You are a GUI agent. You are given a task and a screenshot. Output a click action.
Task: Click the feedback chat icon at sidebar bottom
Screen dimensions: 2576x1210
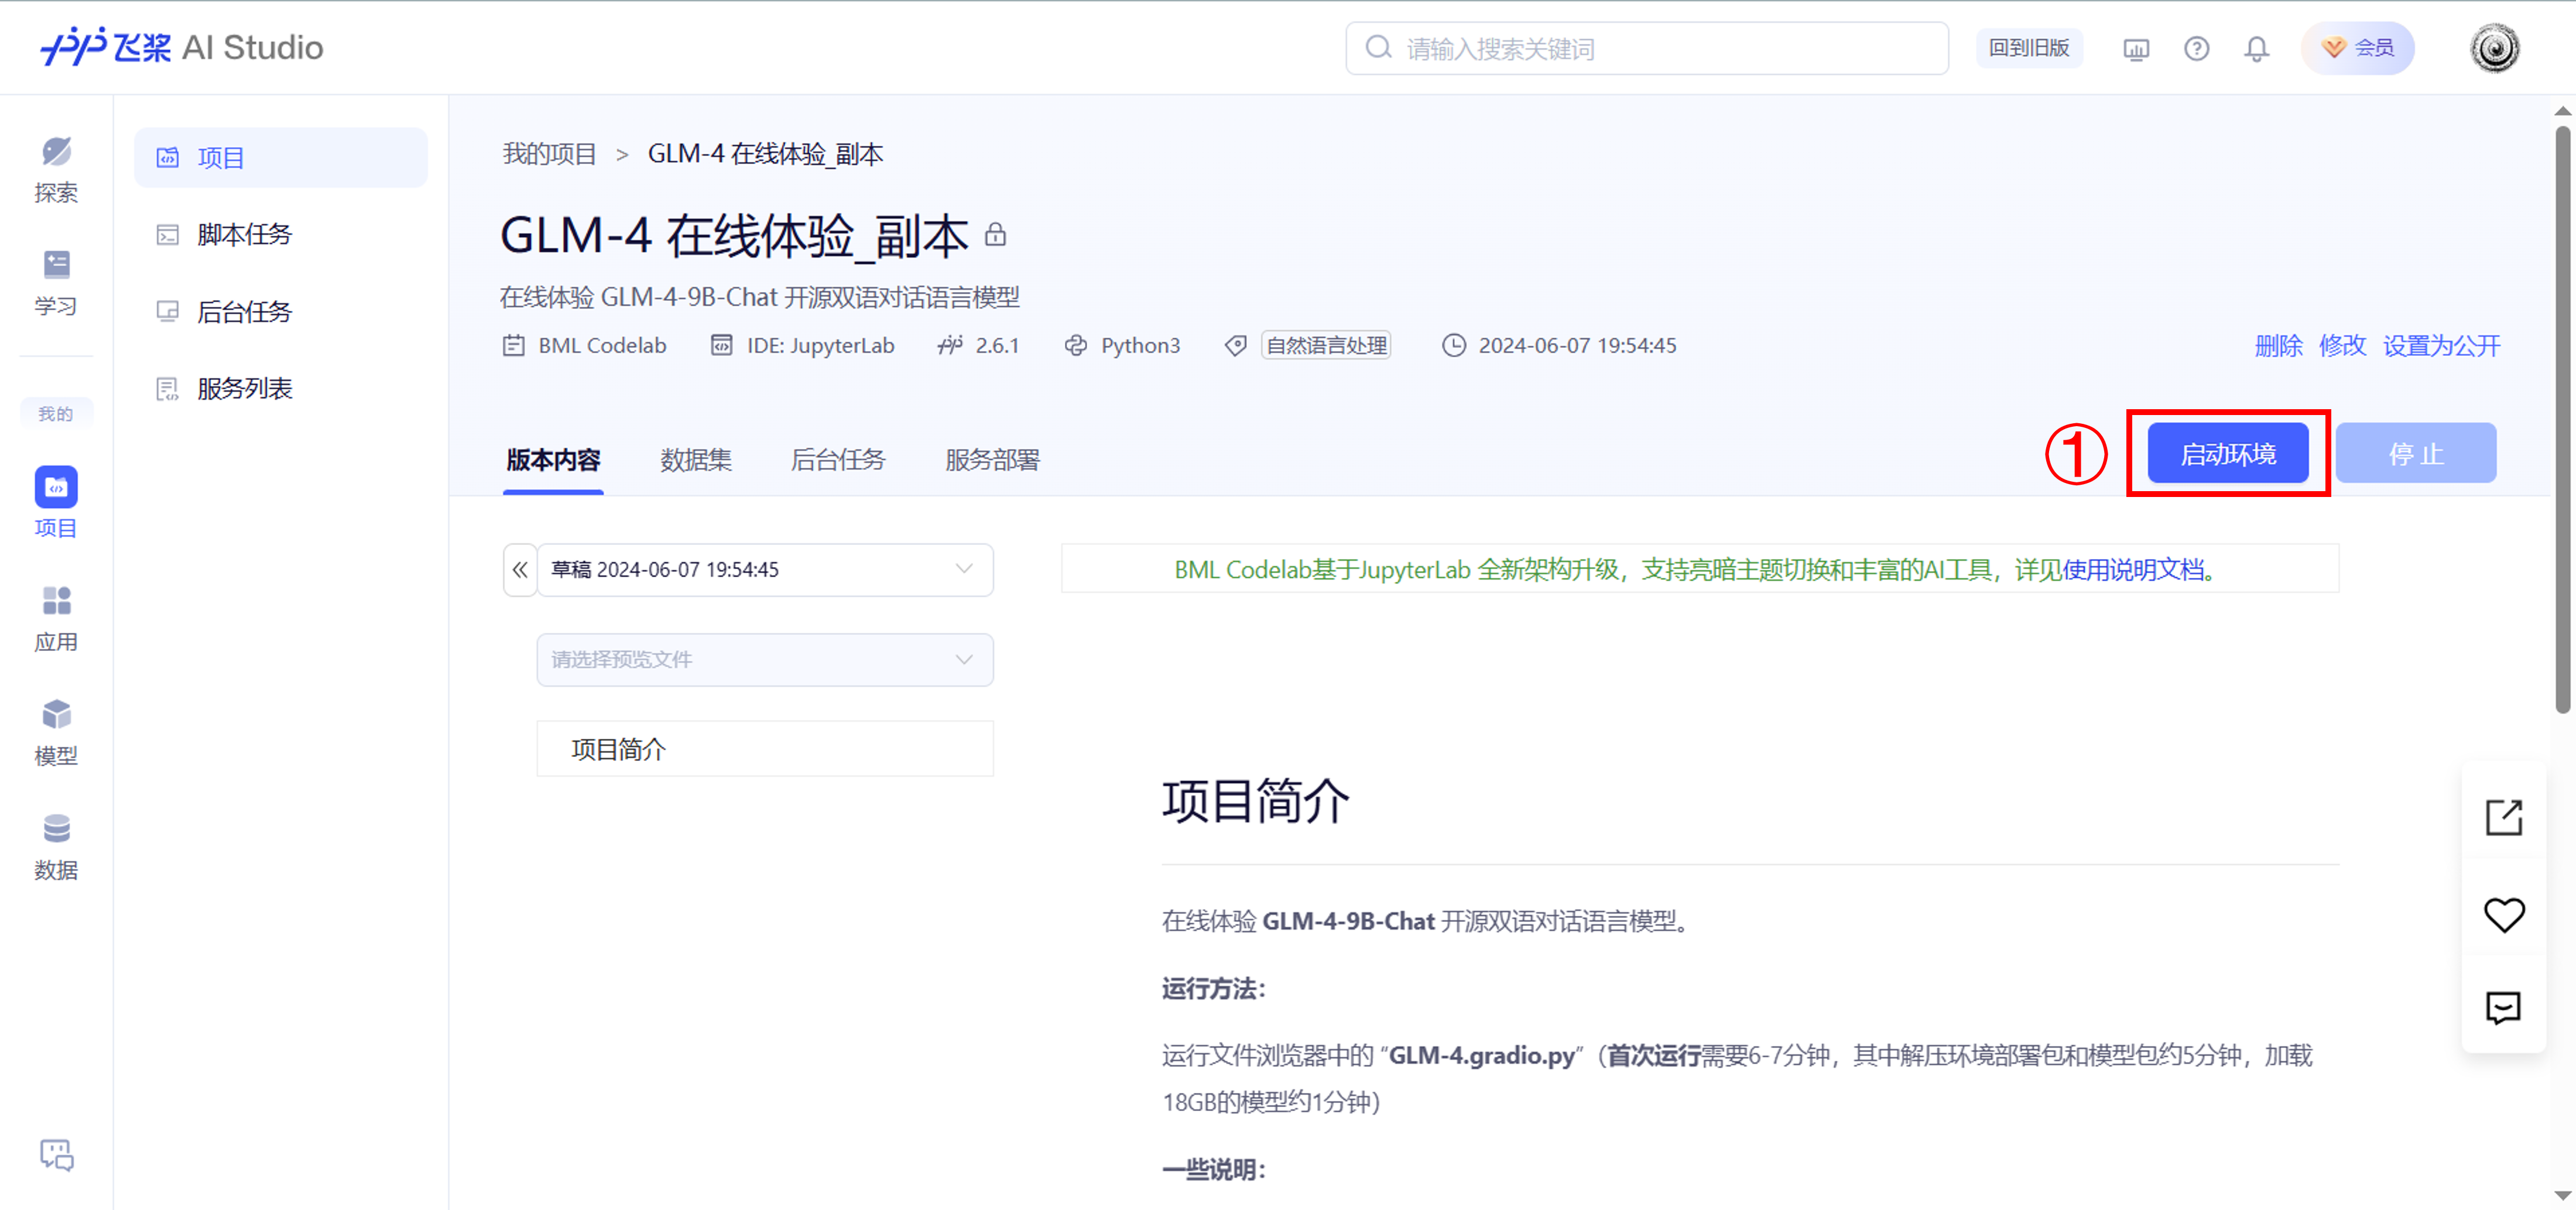[56, 1155]
